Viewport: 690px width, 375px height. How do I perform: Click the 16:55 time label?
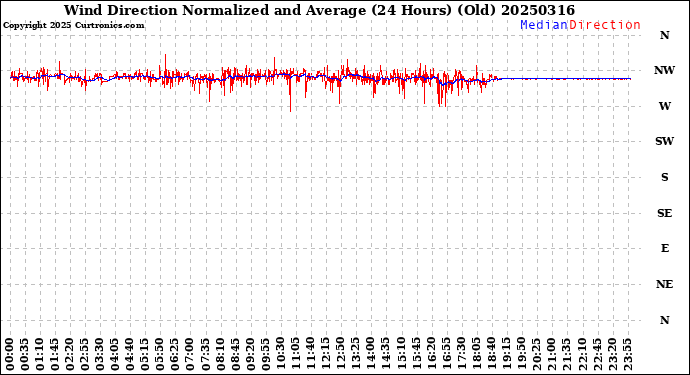pos(446,355)
